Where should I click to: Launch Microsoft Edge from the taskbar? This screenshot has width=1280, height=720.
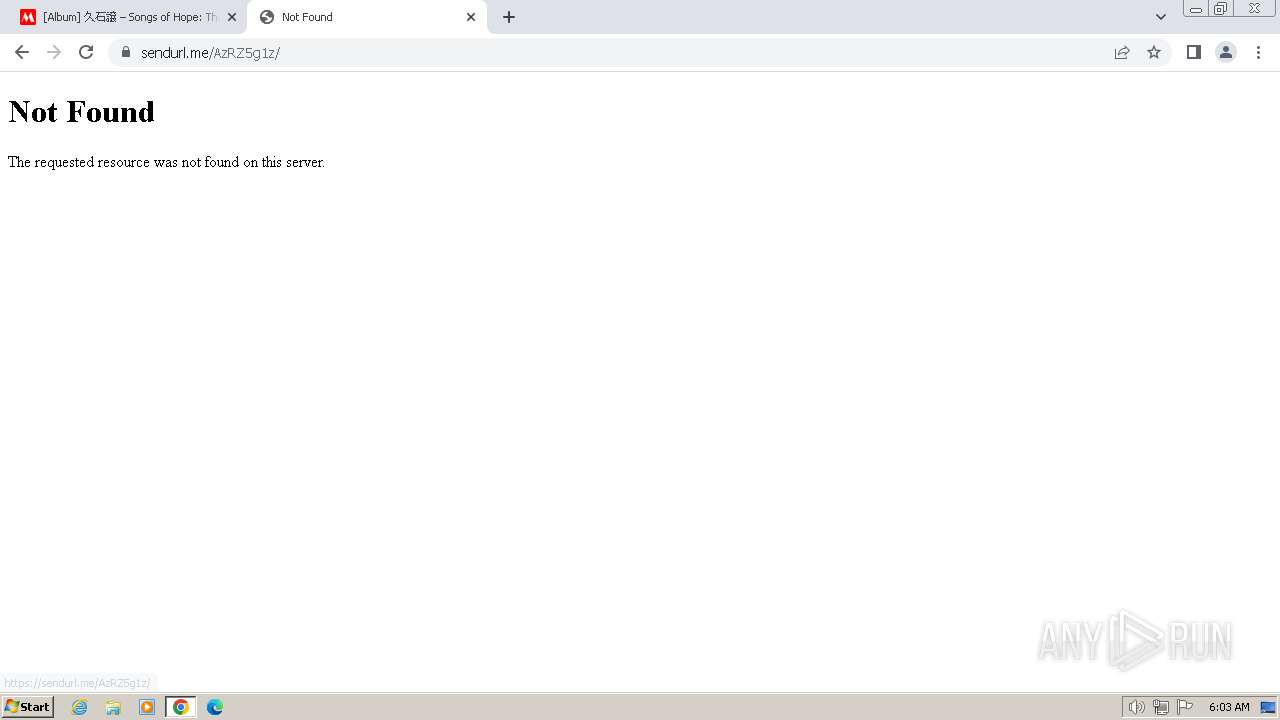215,707
